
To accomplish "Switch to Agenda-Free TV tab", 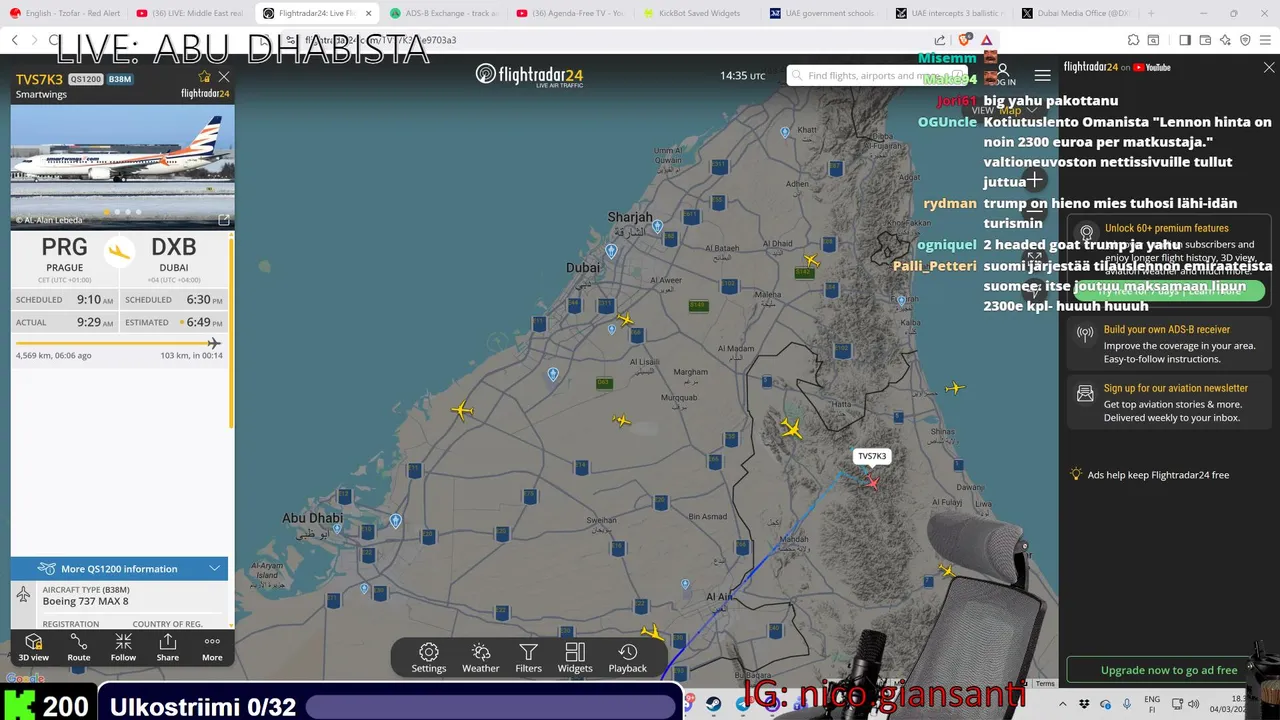I will (570, 13).
